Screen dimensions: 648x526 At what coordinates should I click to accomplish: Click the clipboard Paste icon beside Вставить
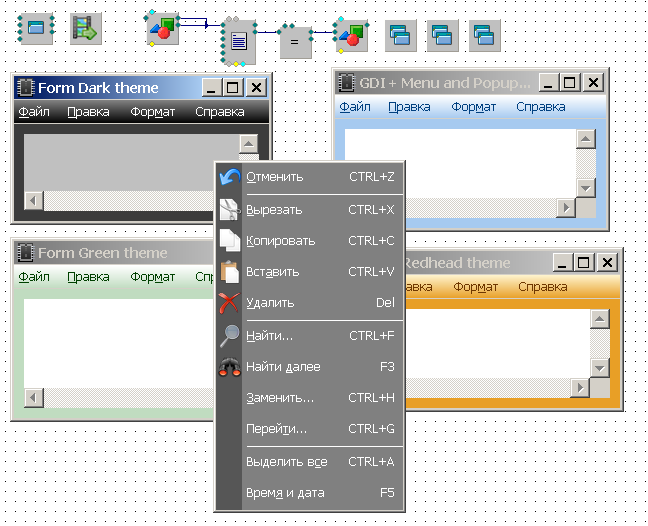point(229,271)
